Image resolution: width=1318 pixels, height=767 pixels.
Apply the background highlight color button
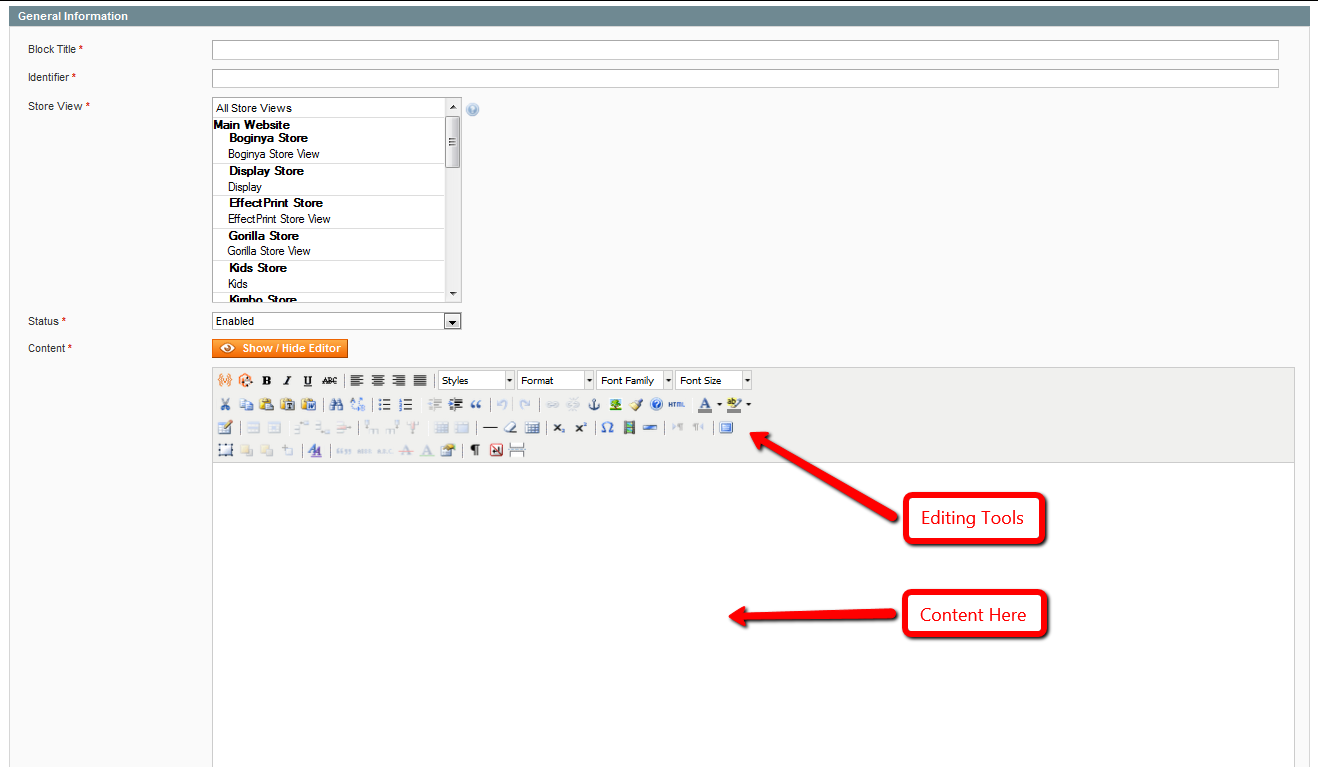tap(735, 404)
